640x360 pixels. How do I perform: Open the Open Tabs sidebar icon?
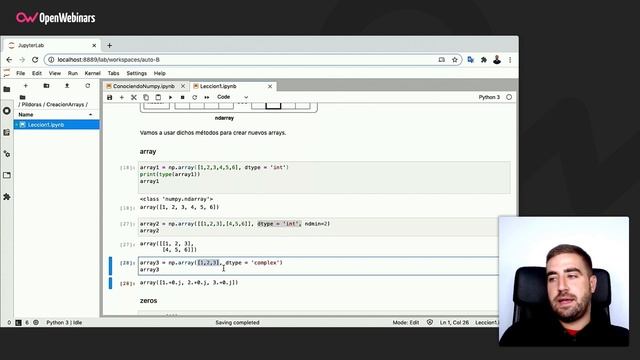[x=7, y=175]
